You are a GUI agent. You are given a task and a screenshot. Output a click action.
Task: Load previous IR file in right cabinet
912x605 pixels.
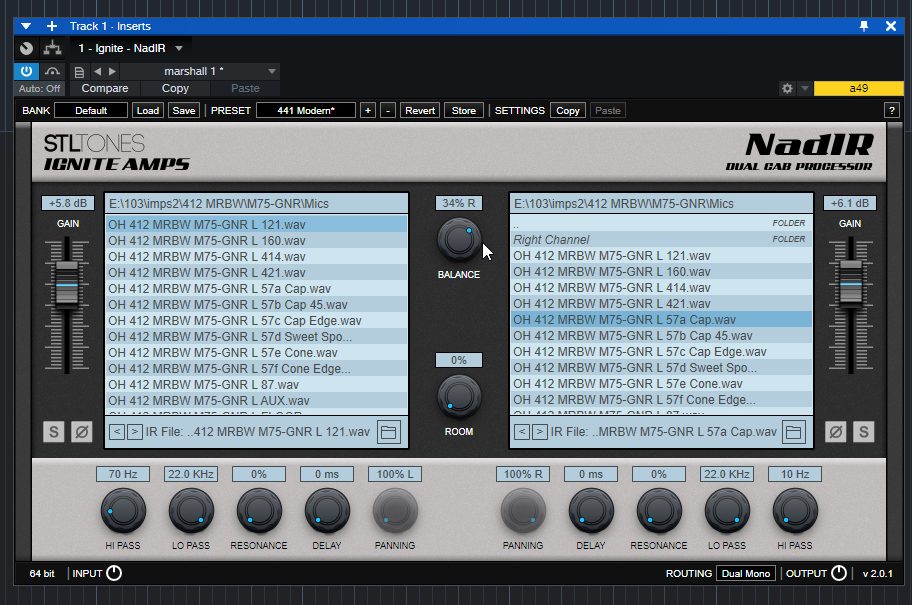(522, 432)
